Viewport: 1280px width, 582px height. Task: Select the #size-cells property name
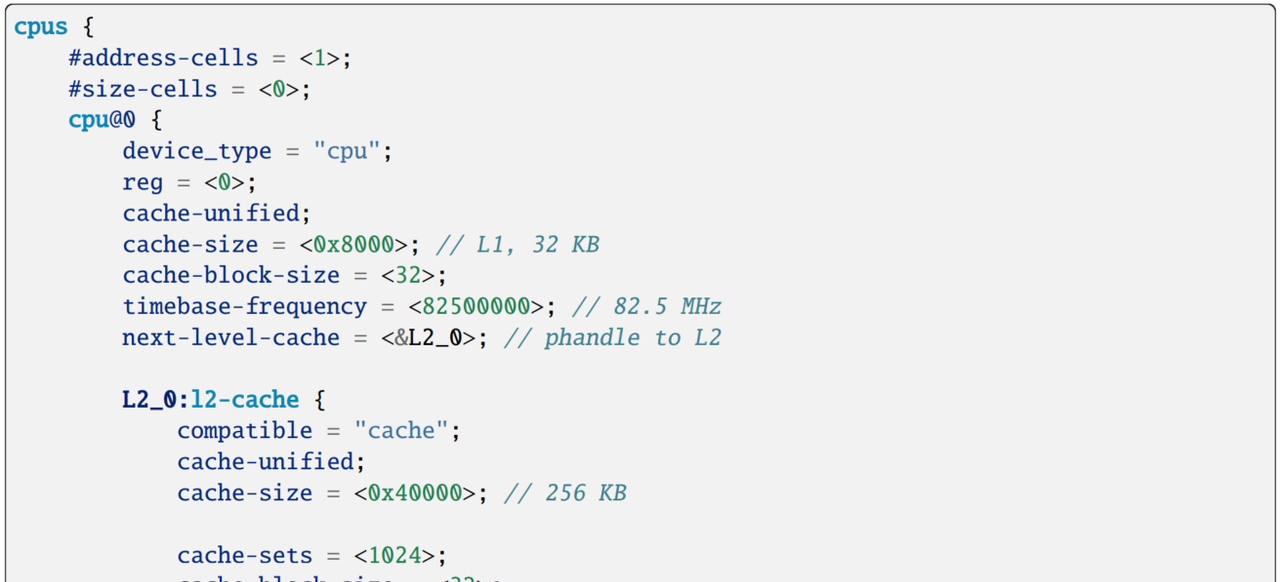[x=142, y=89]
